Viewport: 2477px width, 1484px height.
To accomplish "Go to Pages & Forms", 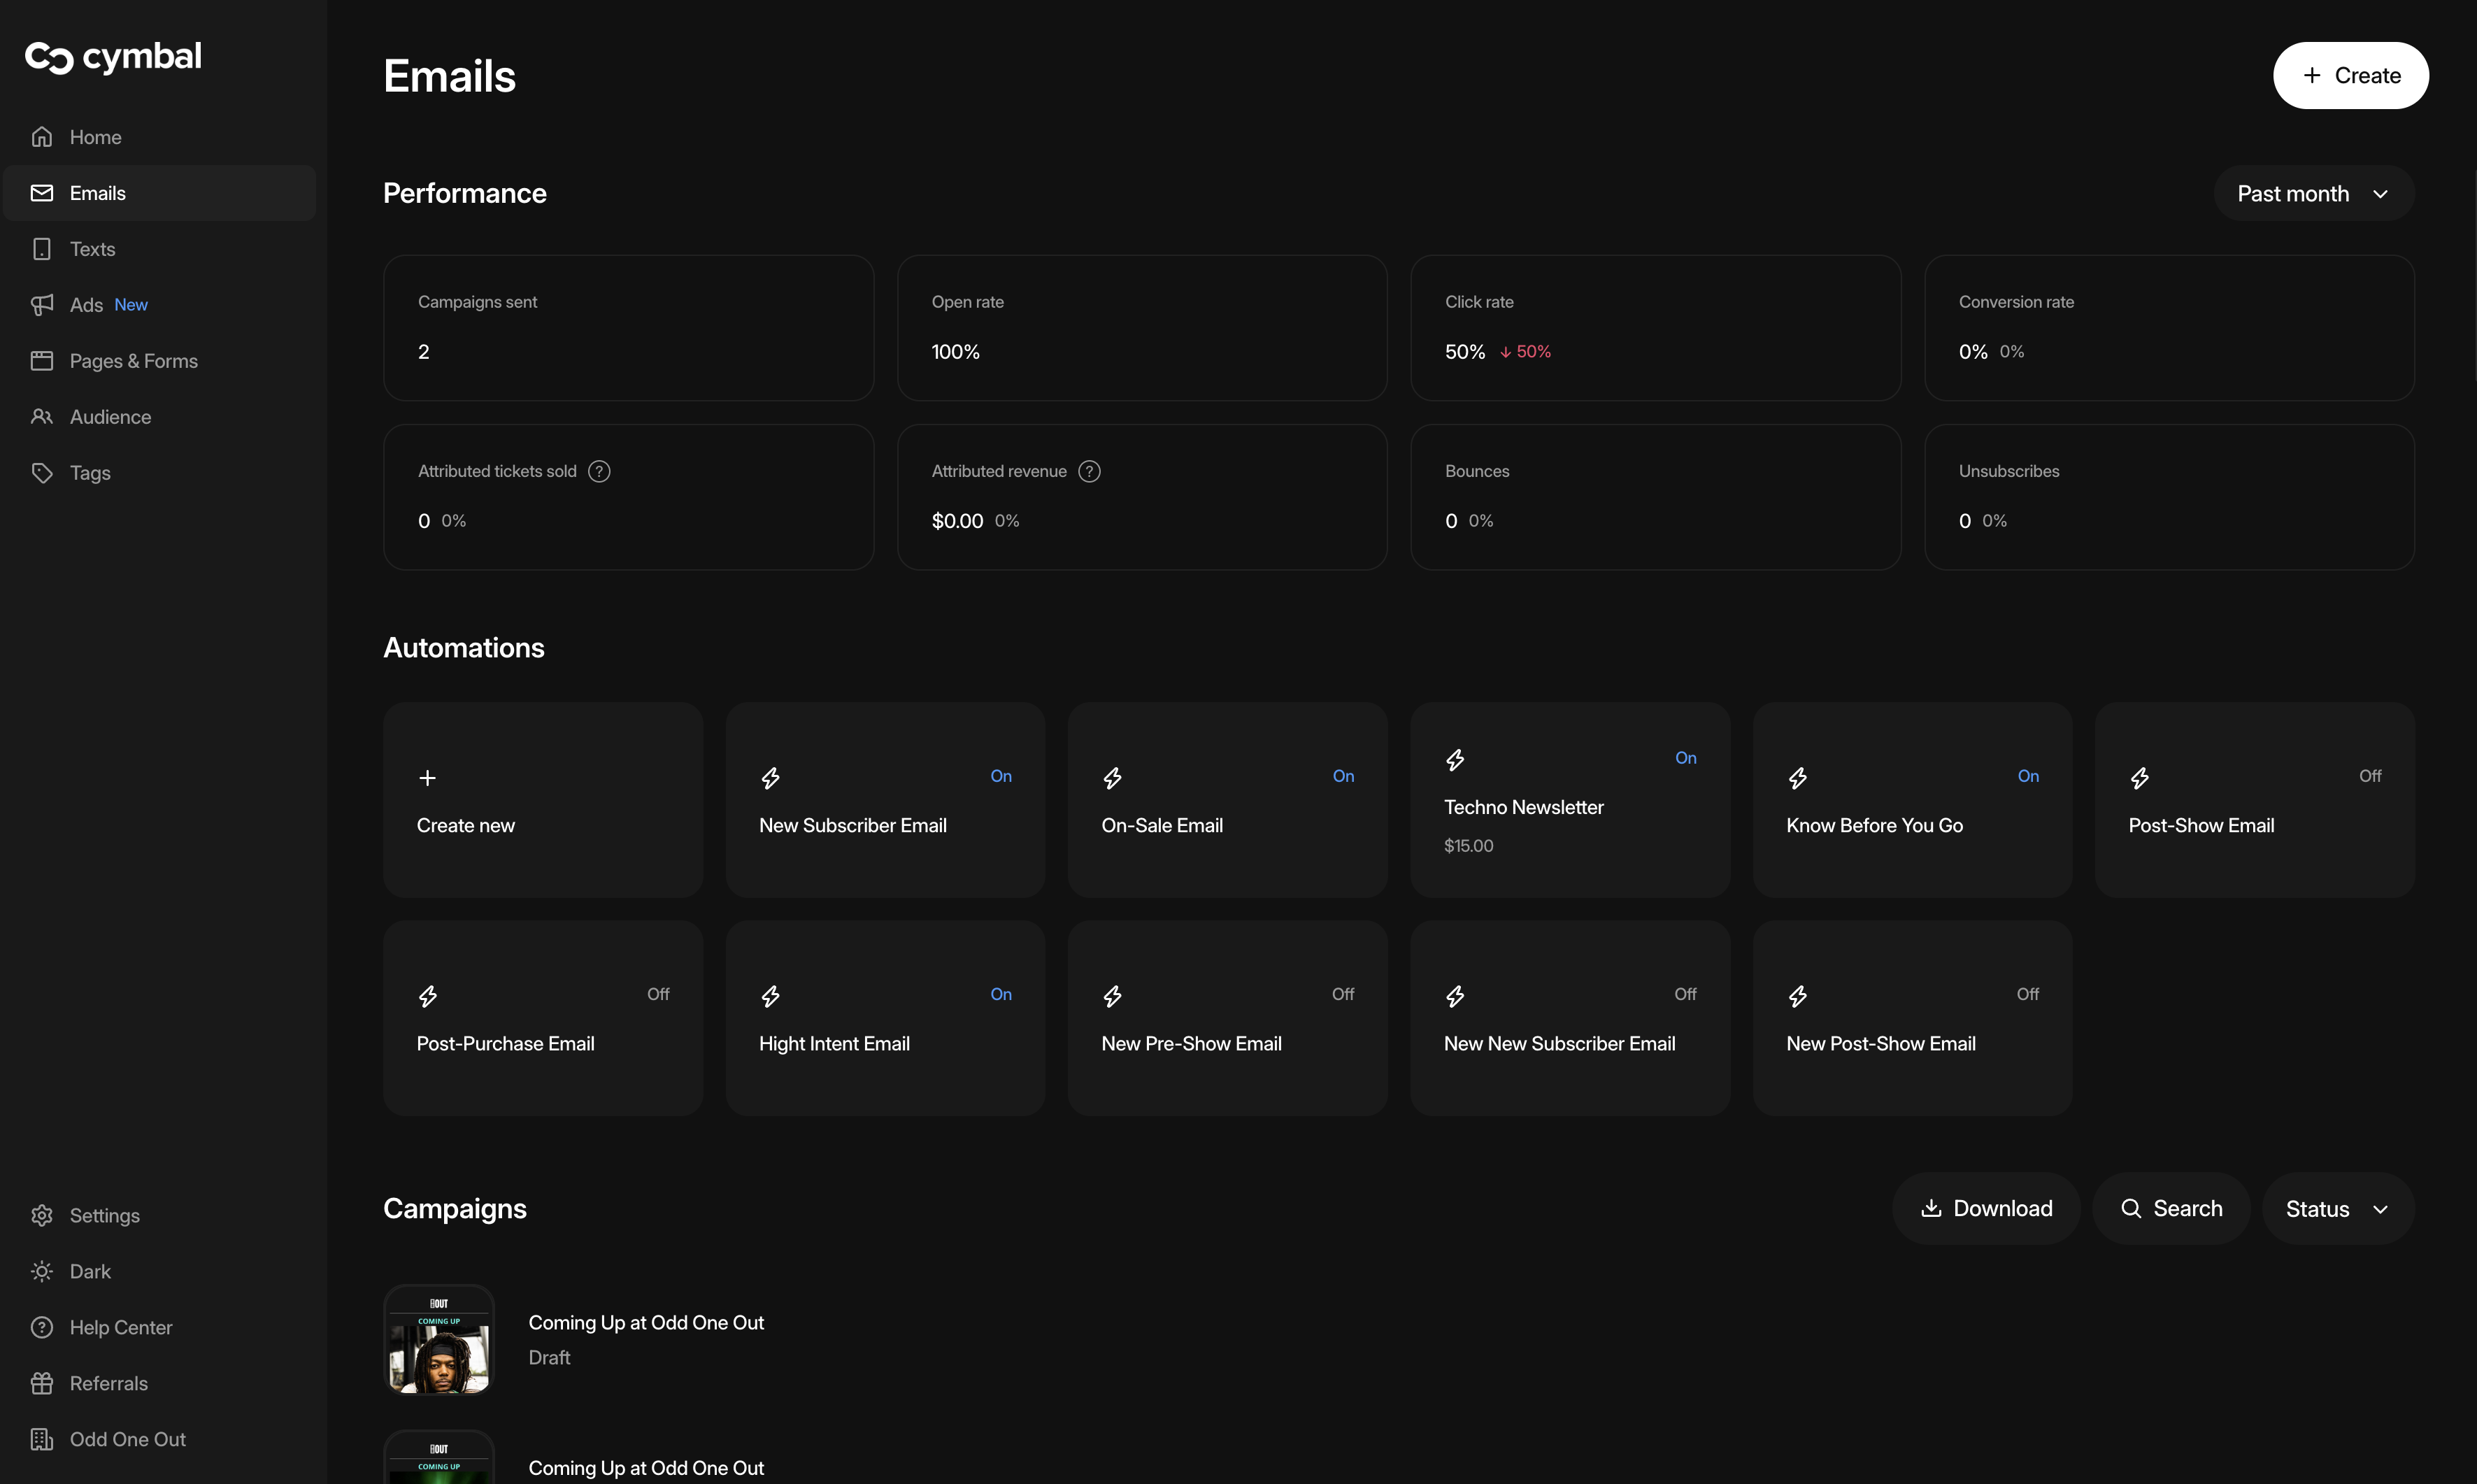I will point(133,361).
